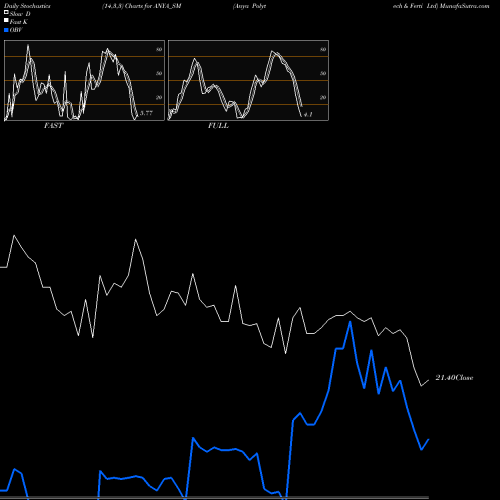Screen dimensions: 500x500
Task: Click the 20 level label in FULL chart
Action: pos(323,97)
